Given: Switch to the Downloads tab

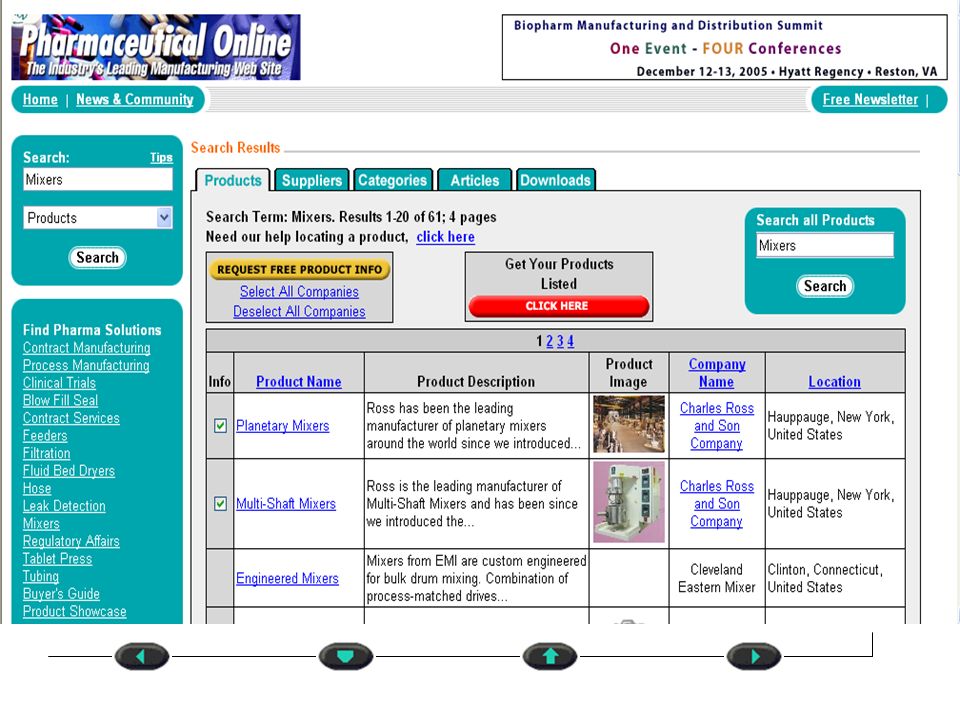Looking at the screenshot, I should [555, 181].
